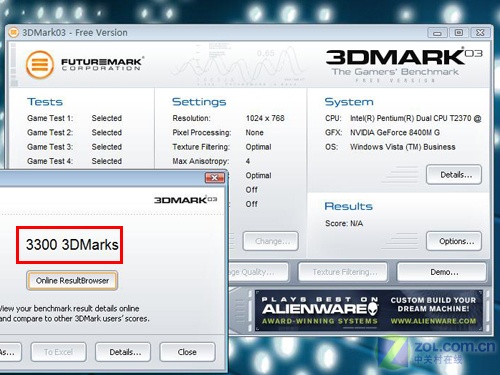Viewport: 500px width, 375px height.
Task: Click the Change... settings button
Action: (271, 241)
